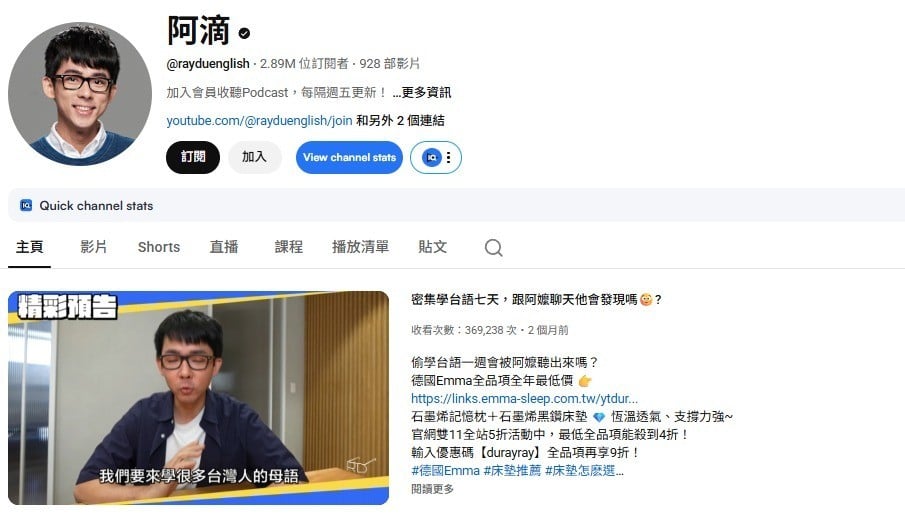Screen dimensions: 905x516
Task: Switch to the 影片 tab
Action: (94, 247)
